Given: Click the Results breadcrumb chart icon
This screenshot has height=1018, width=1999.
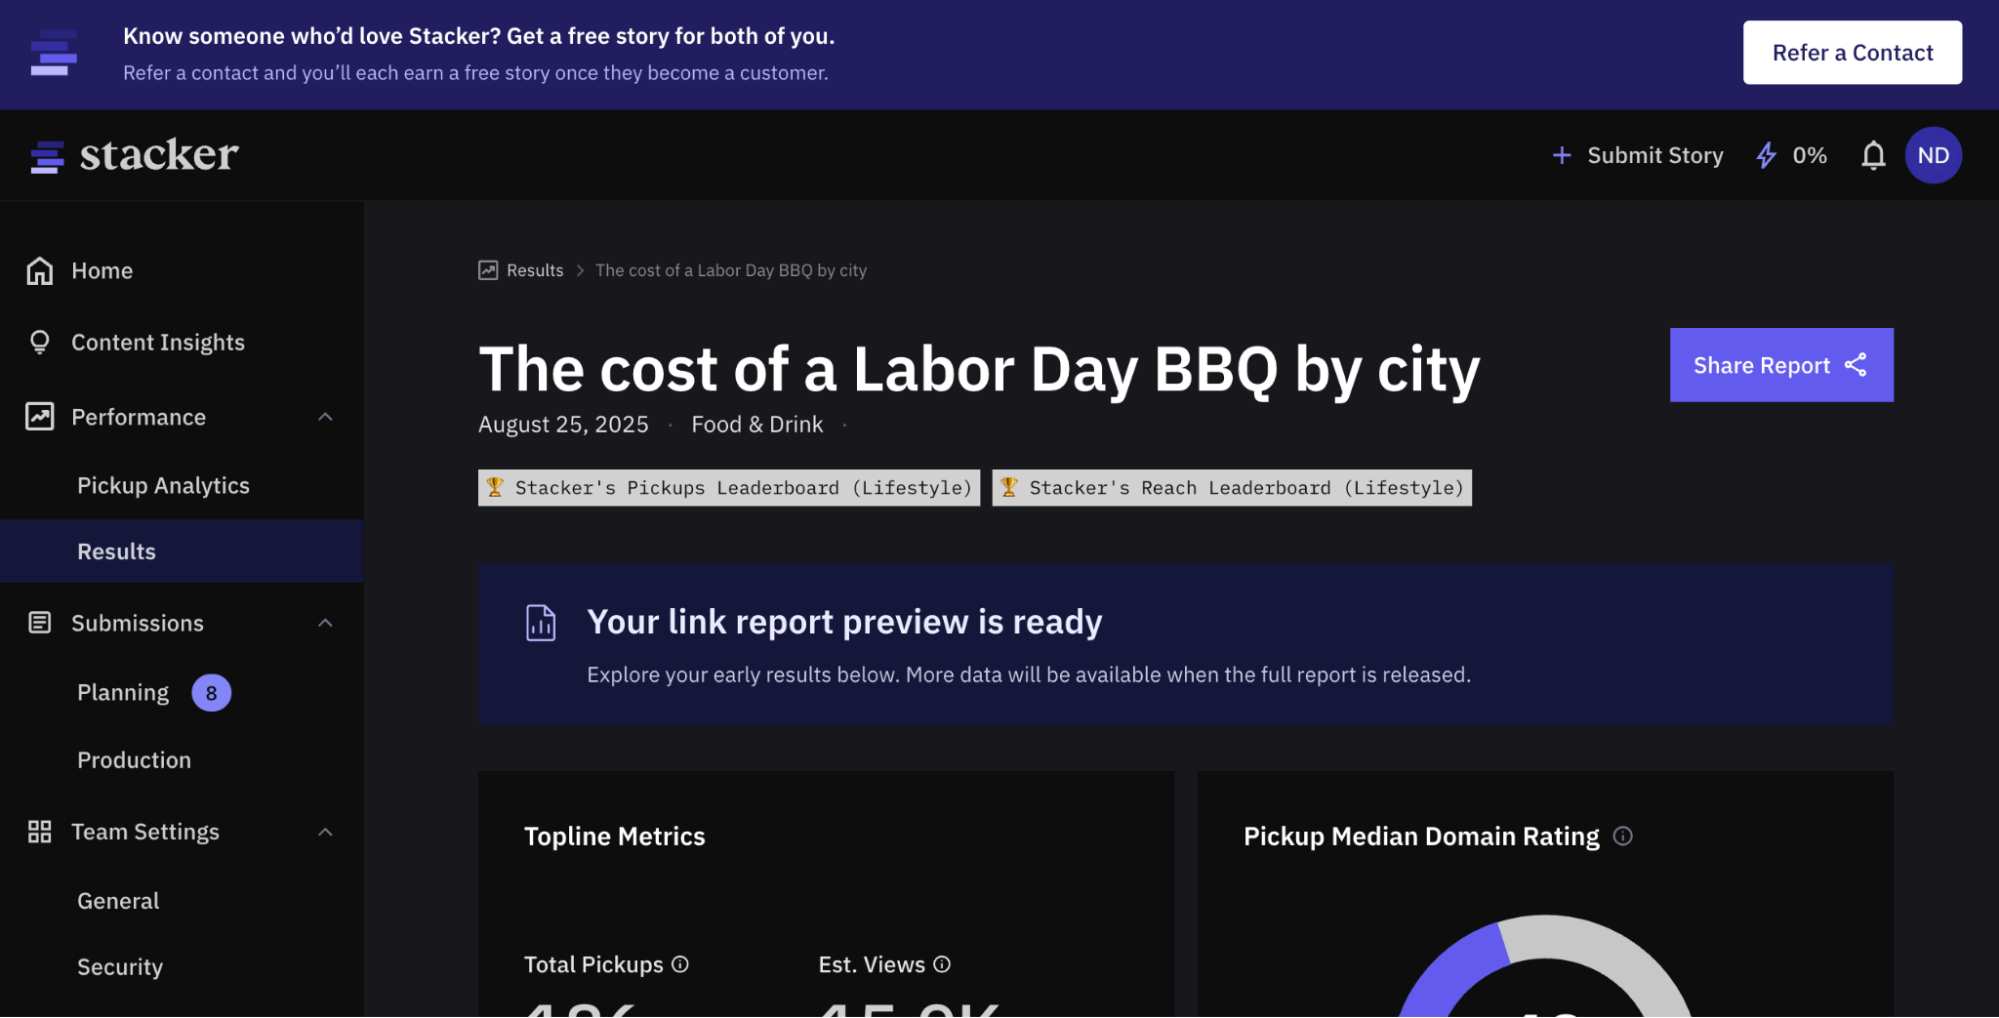Looking at the screenshot, I should pyautogui.click(x=488, y=270).
